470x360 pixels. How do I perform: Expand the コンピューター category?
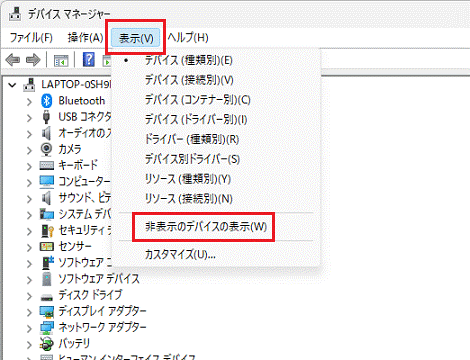tap(29, 183)
